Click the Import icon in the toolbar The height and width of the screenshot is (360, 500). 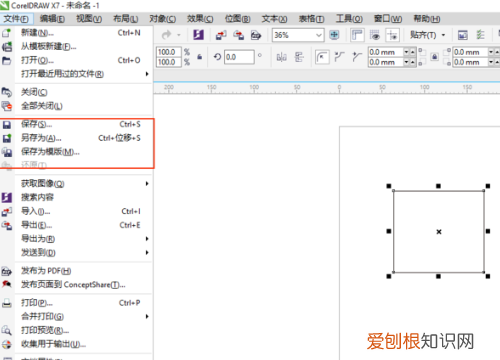point(221,35)
